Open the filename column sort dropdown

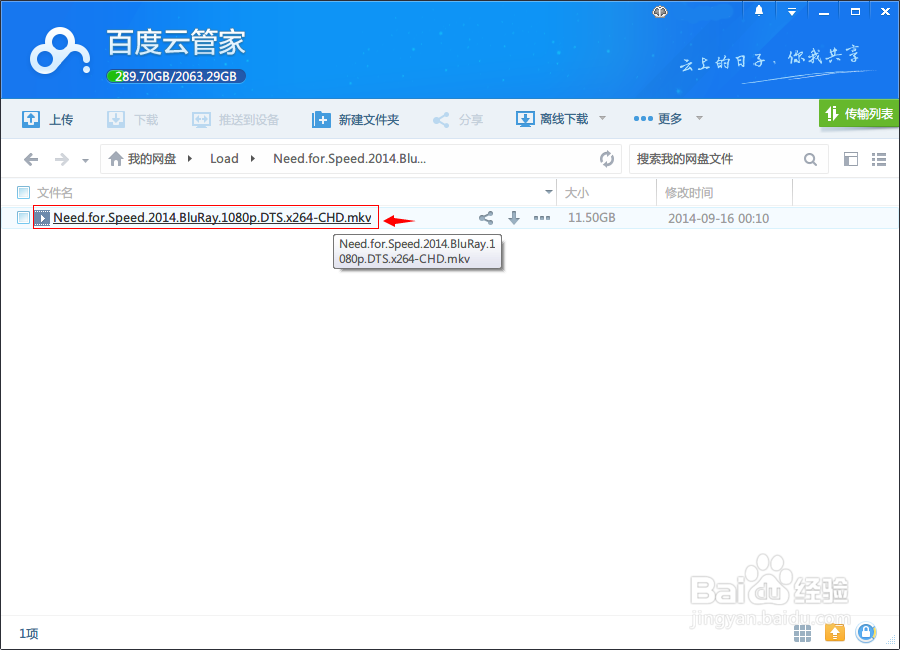coord(549,192)
